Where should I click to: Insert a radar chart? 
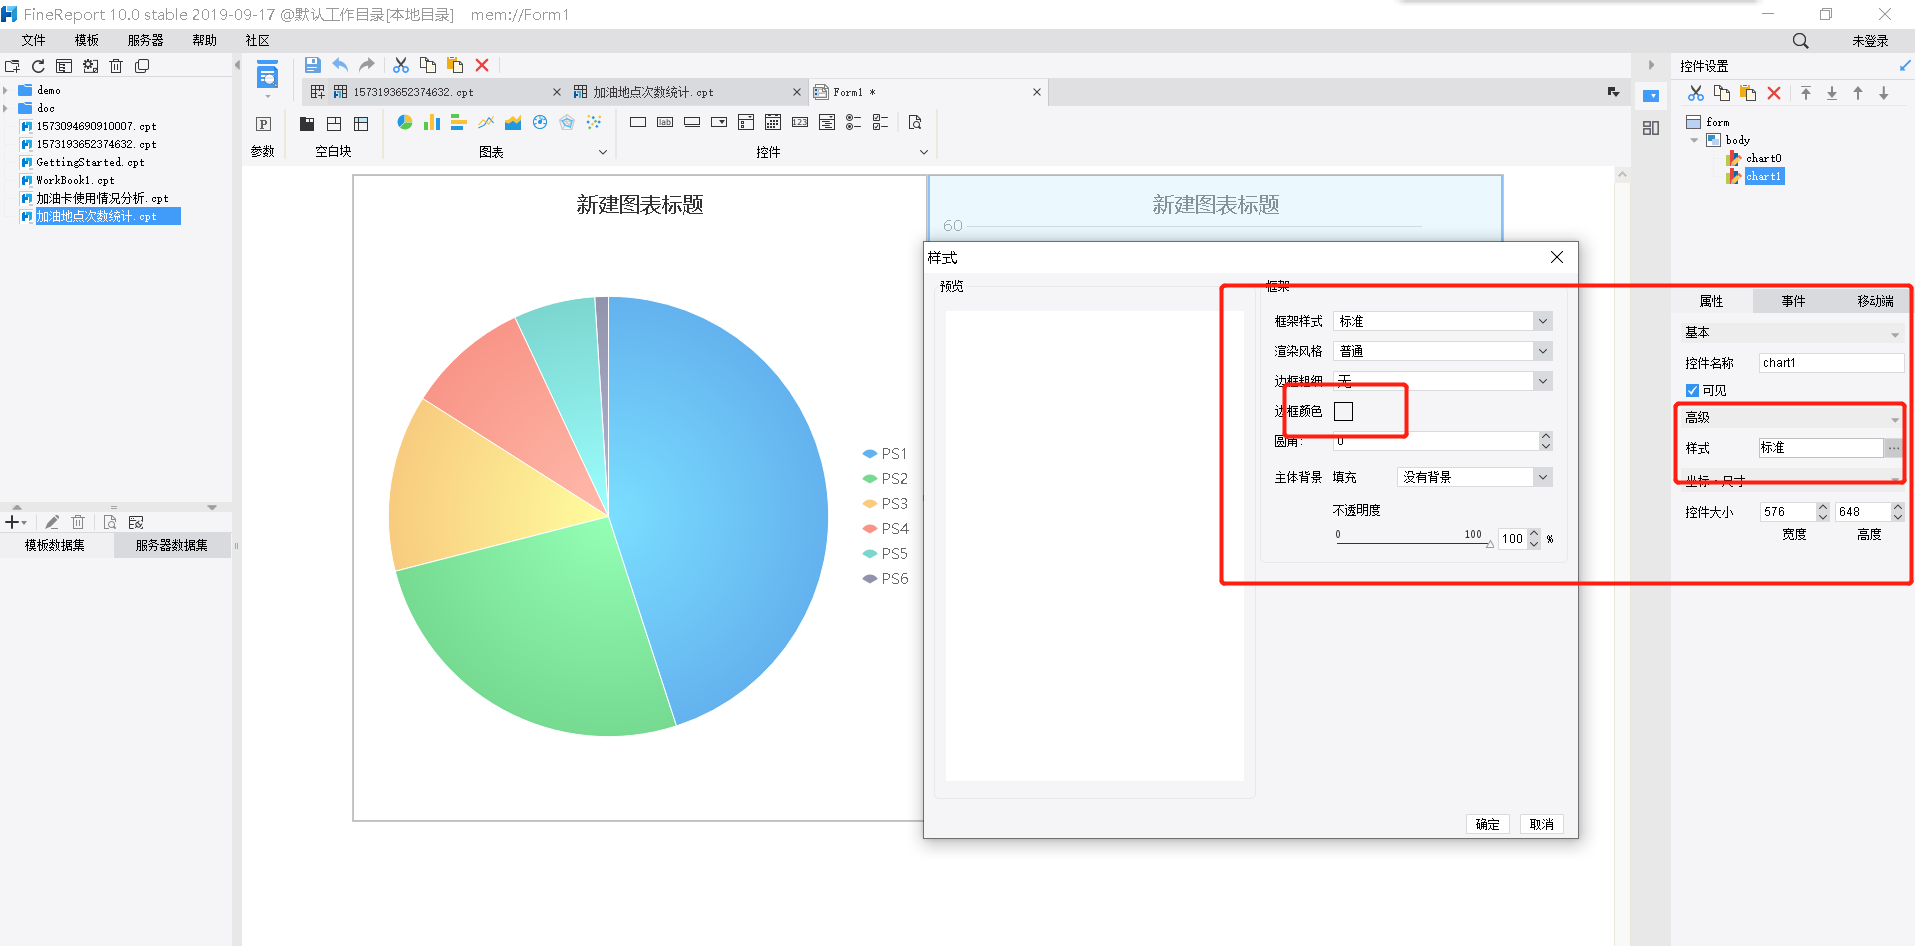567,122
